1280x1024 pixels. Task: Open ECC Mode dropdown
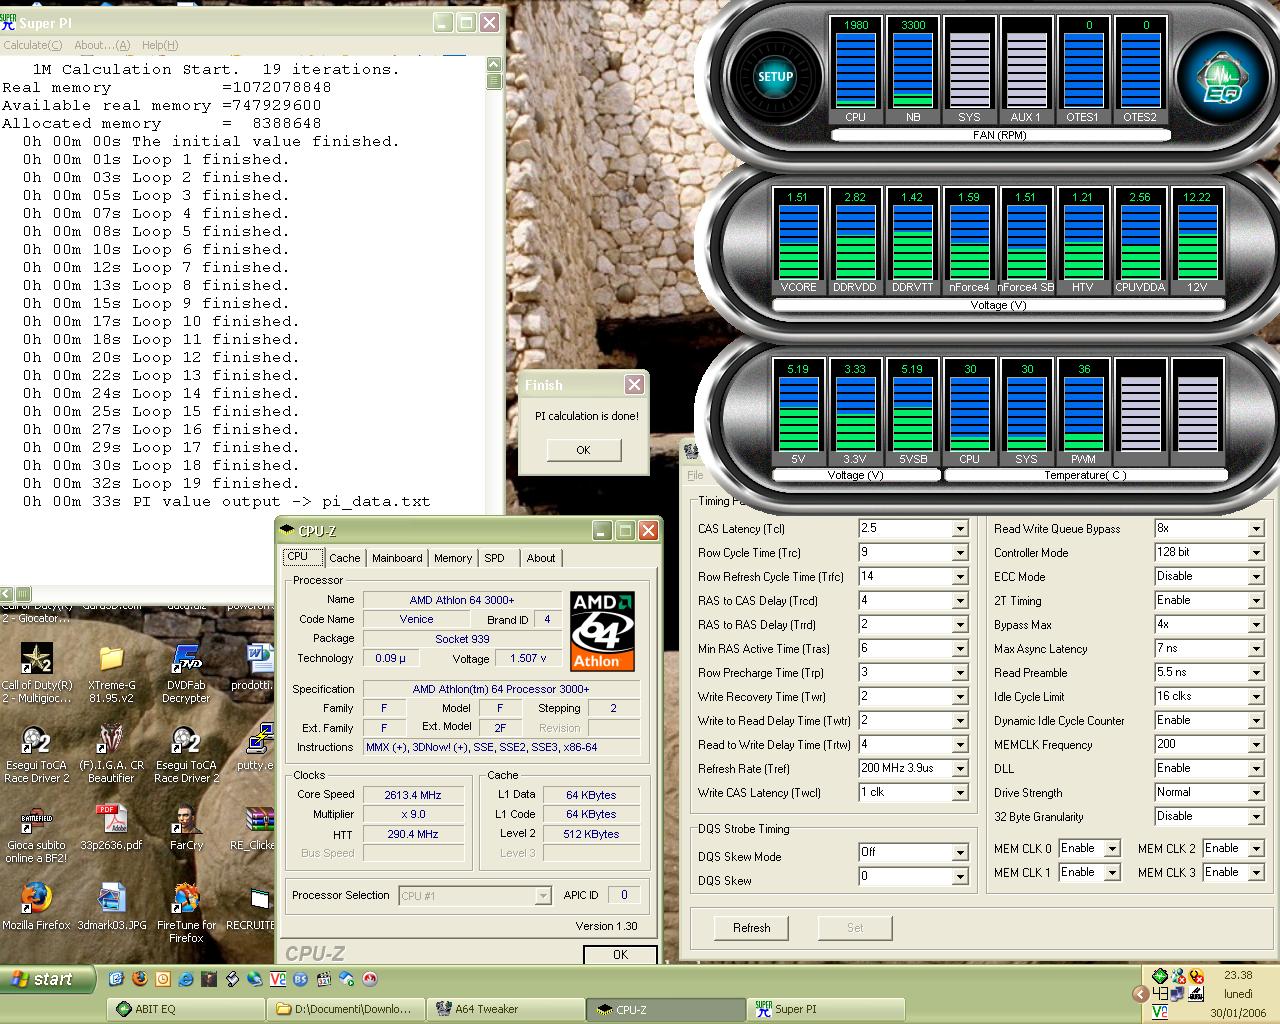point(1256,577)
